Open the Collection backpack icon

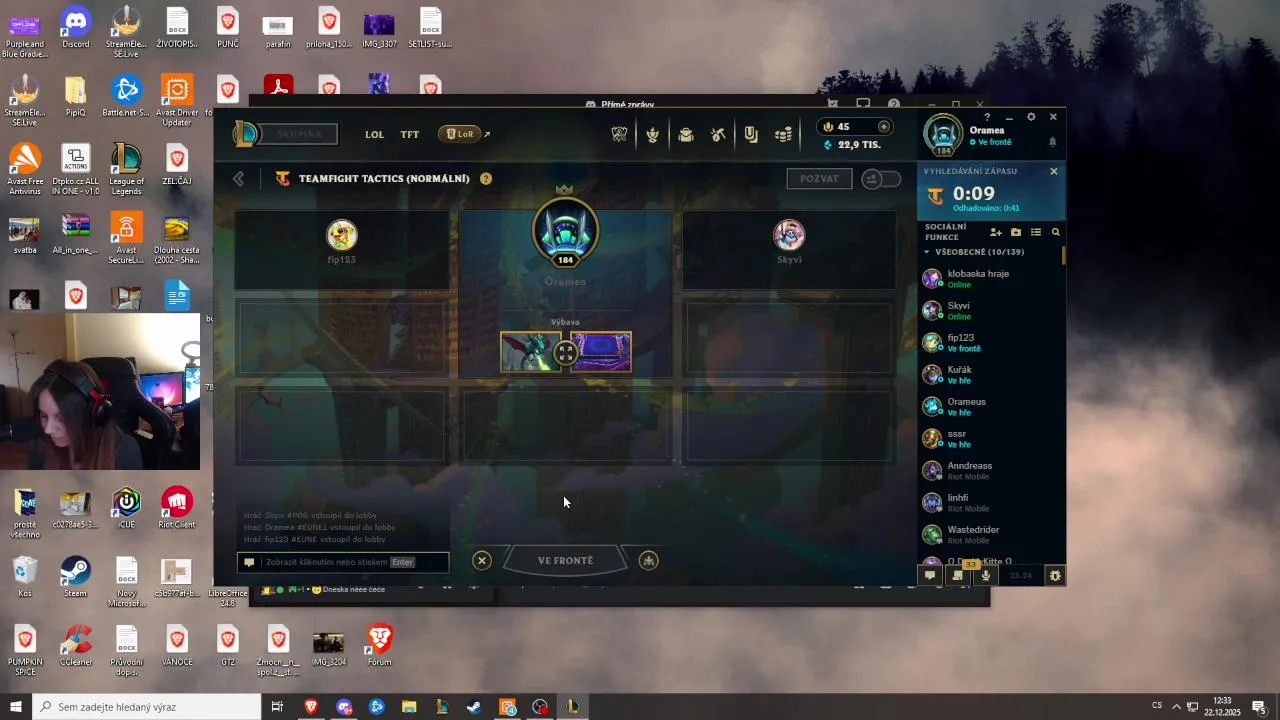pyautogui.click(x=686, y=134)
